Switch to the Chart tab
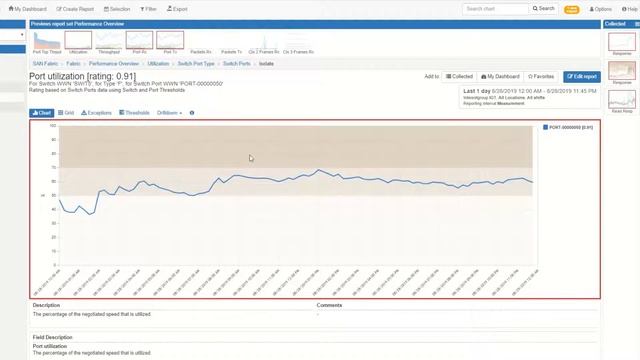Screen dimensions: 640x360 point(42,113)
